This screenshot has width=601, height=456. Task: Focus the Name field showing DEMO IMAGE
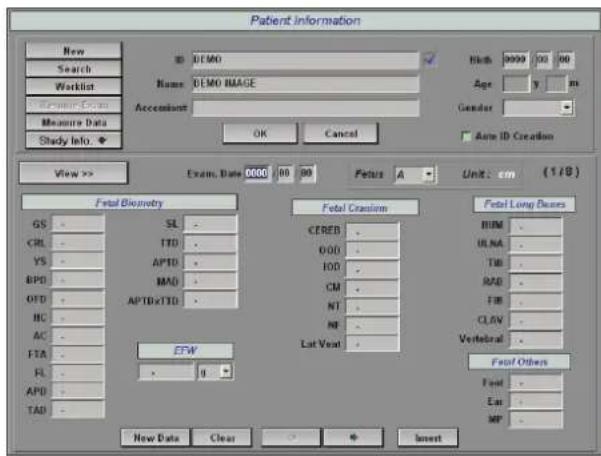[x=305, y=84]
